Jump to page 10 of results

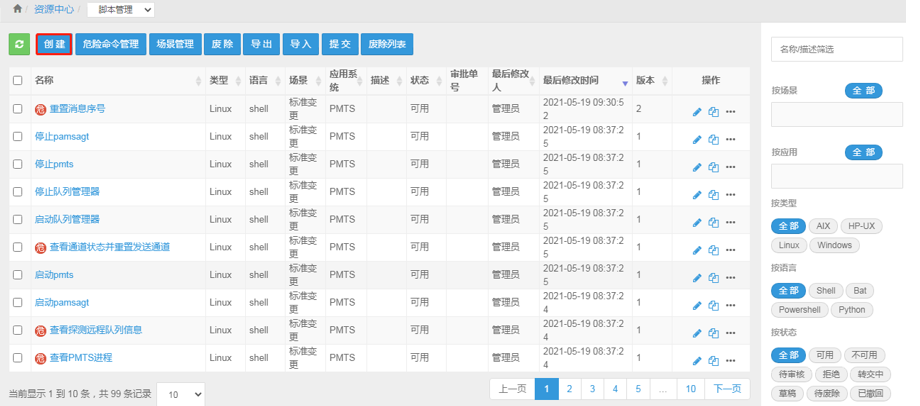(x=691, y=389)
